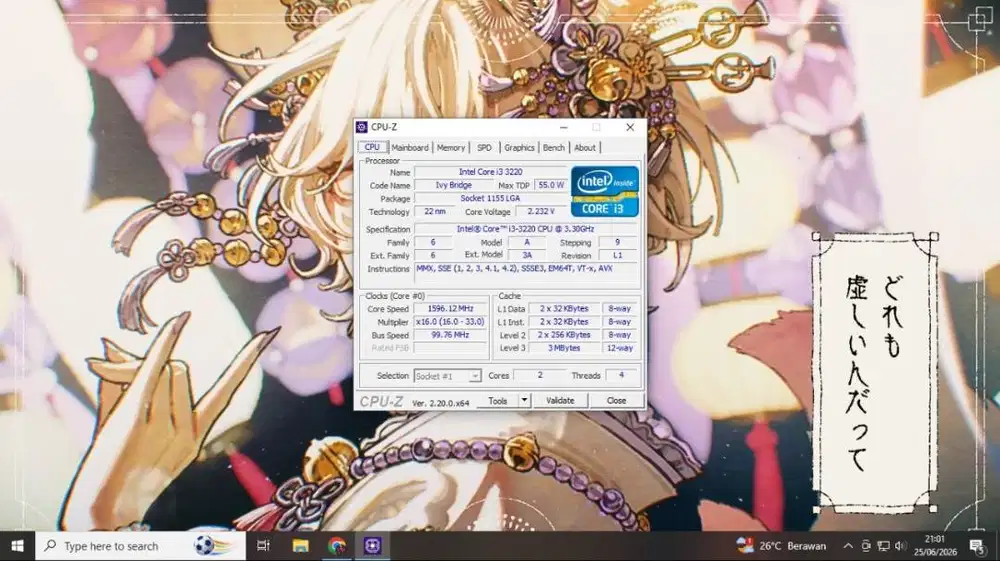Open Task View from the taskbar

[263, 546]
